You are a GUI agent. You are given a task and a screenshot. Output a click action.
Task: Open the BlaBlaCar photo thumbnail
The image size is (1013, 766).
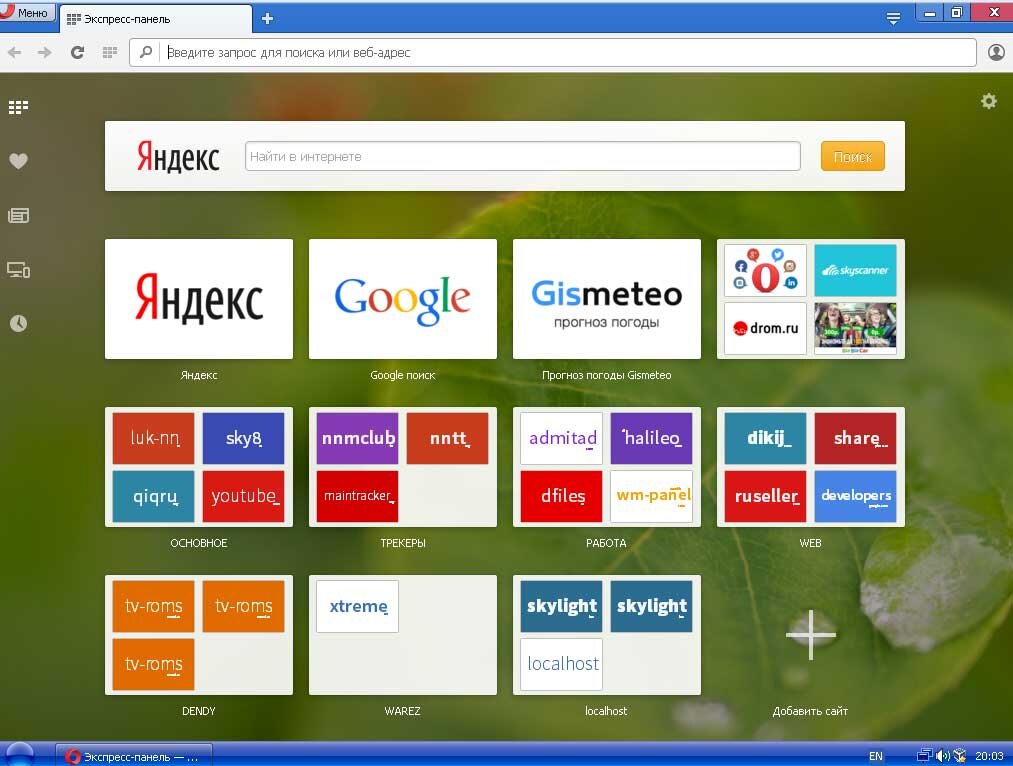point(855,328)
